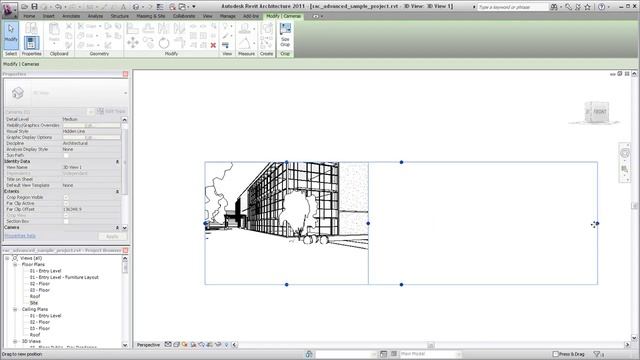Click Visibility/Graphics Overrides Edit button
The height and width of the screenshot is (360, 640).
(x=91, y=125)
